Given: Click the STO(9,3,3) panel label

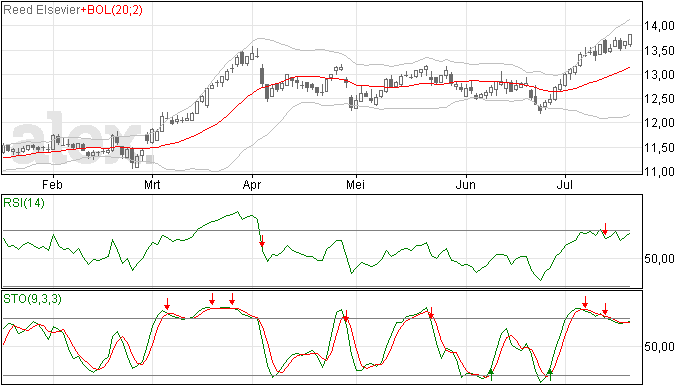Looking at the screenshot, I should click(x=32, y=299).
